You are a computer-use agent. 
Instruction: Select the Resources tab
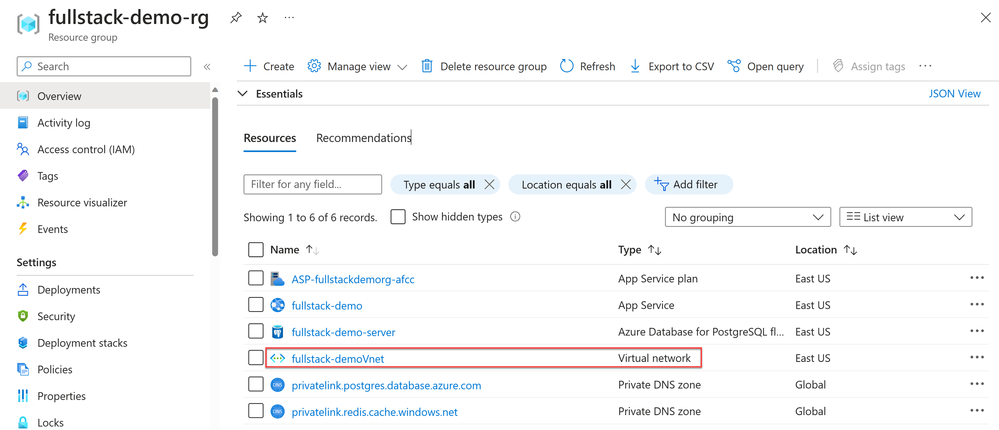[270, 138]
